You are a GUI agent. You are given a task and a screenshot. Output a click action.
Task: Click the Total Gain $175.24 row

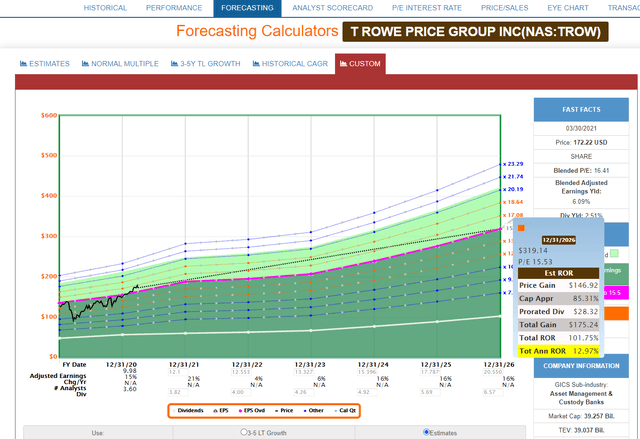(x=558, y=325)
